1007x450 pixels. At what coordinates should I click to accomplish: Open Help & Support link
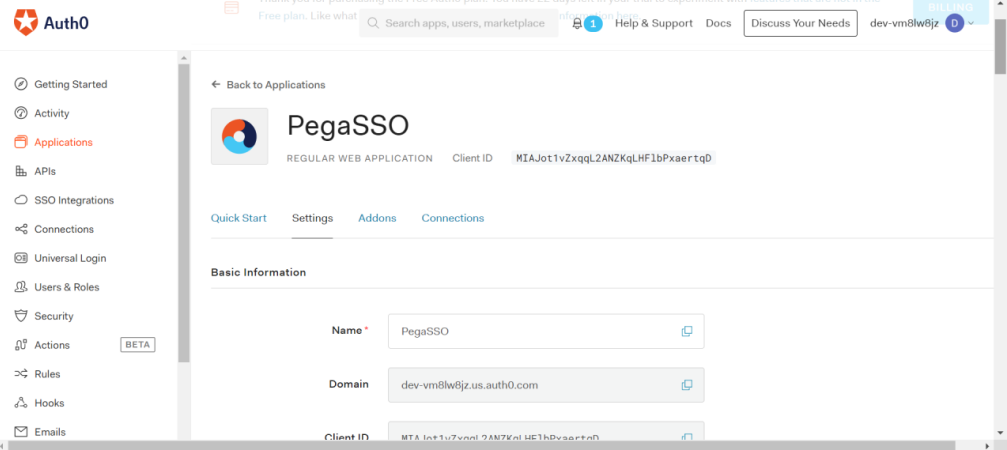pos(654,23)
